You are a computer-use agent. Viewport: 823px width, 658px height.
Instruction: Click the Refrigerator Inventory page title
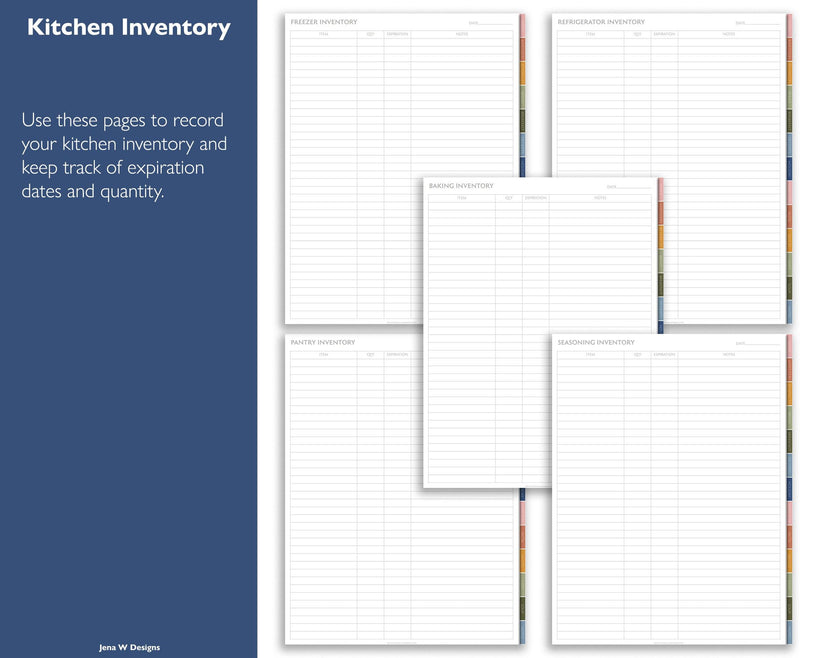click(602, 21)
